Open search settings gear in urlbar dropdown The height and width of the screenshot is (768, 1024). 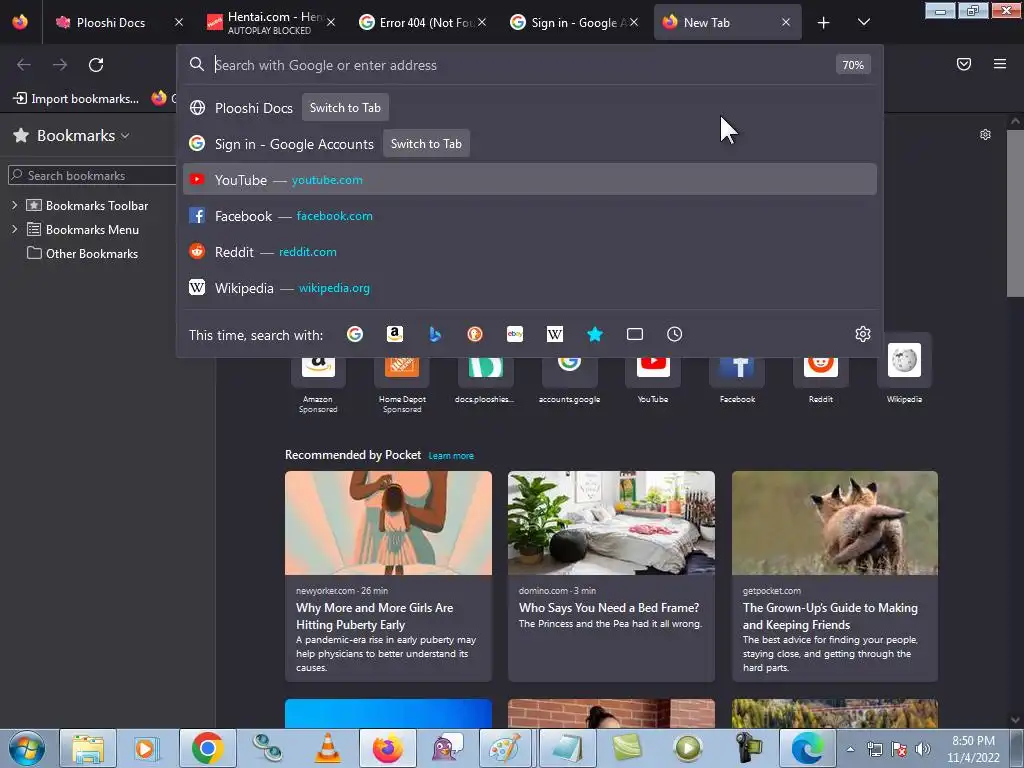[863, 334]
